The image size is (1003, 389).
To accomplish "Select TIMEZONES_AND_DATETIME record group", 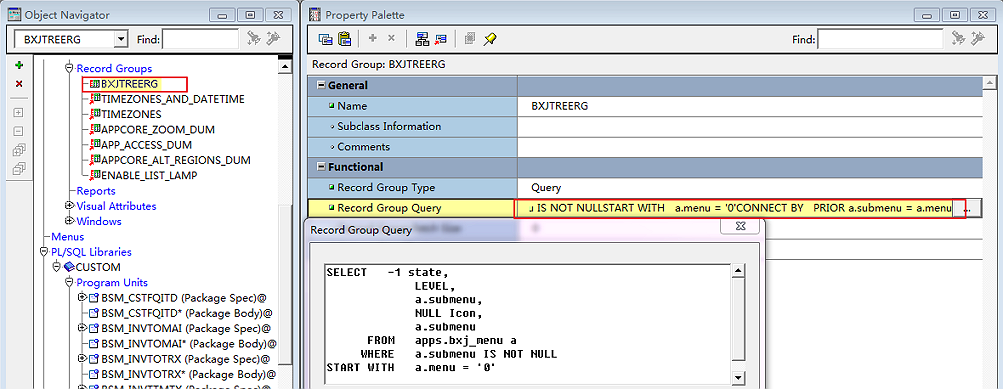I will (173, 99).
